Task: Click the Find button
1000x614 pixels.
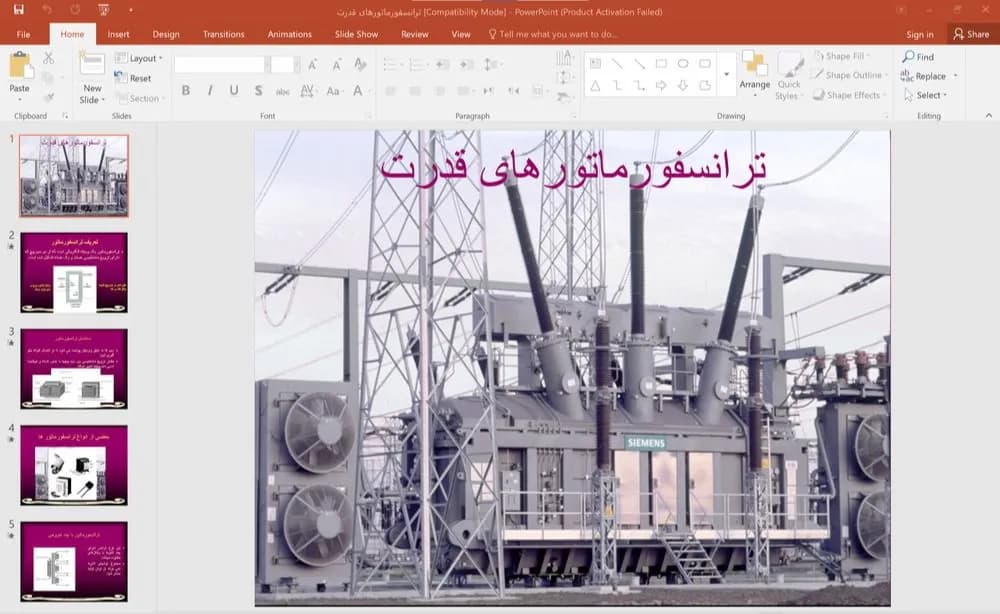Action: [x=918, y=57]
